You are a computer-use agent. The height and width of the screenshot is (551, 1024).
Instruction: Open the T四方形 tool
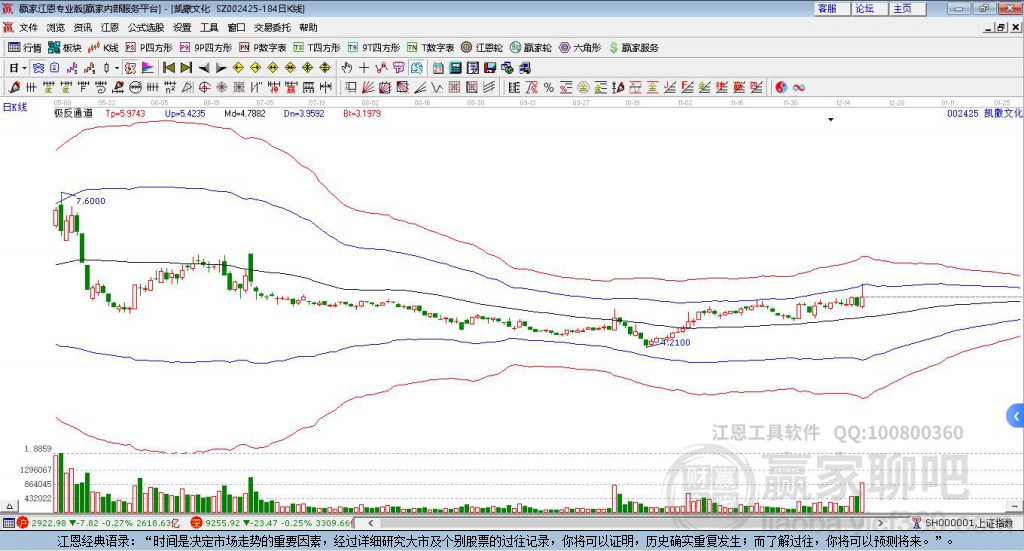coord(317,48)
